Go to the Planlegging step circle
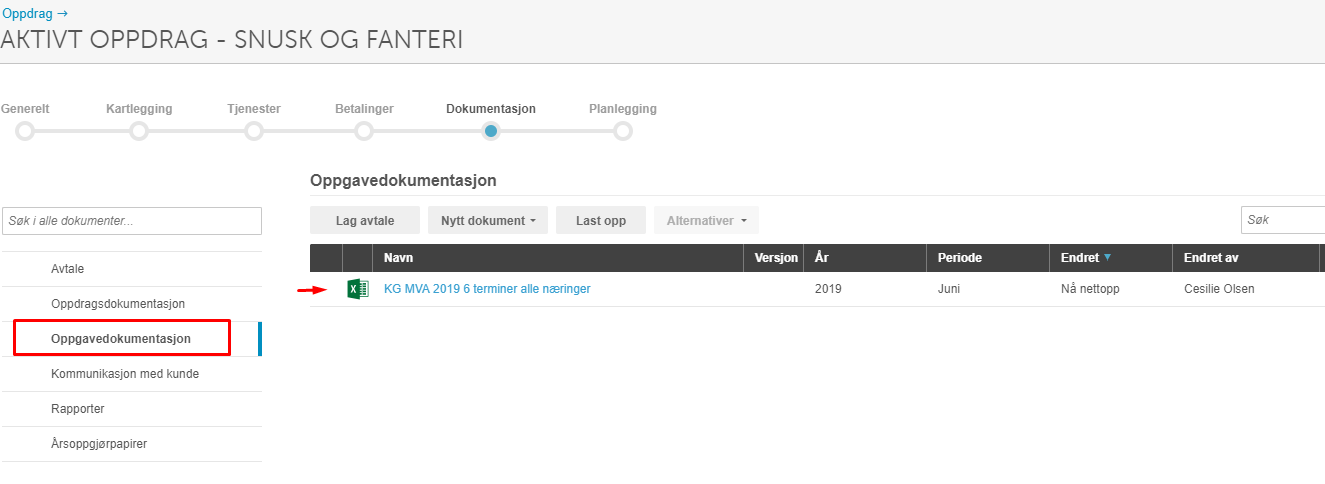The height and width of the screenshot is (484, 1325). pyautogui.click(x=623, y=131)
